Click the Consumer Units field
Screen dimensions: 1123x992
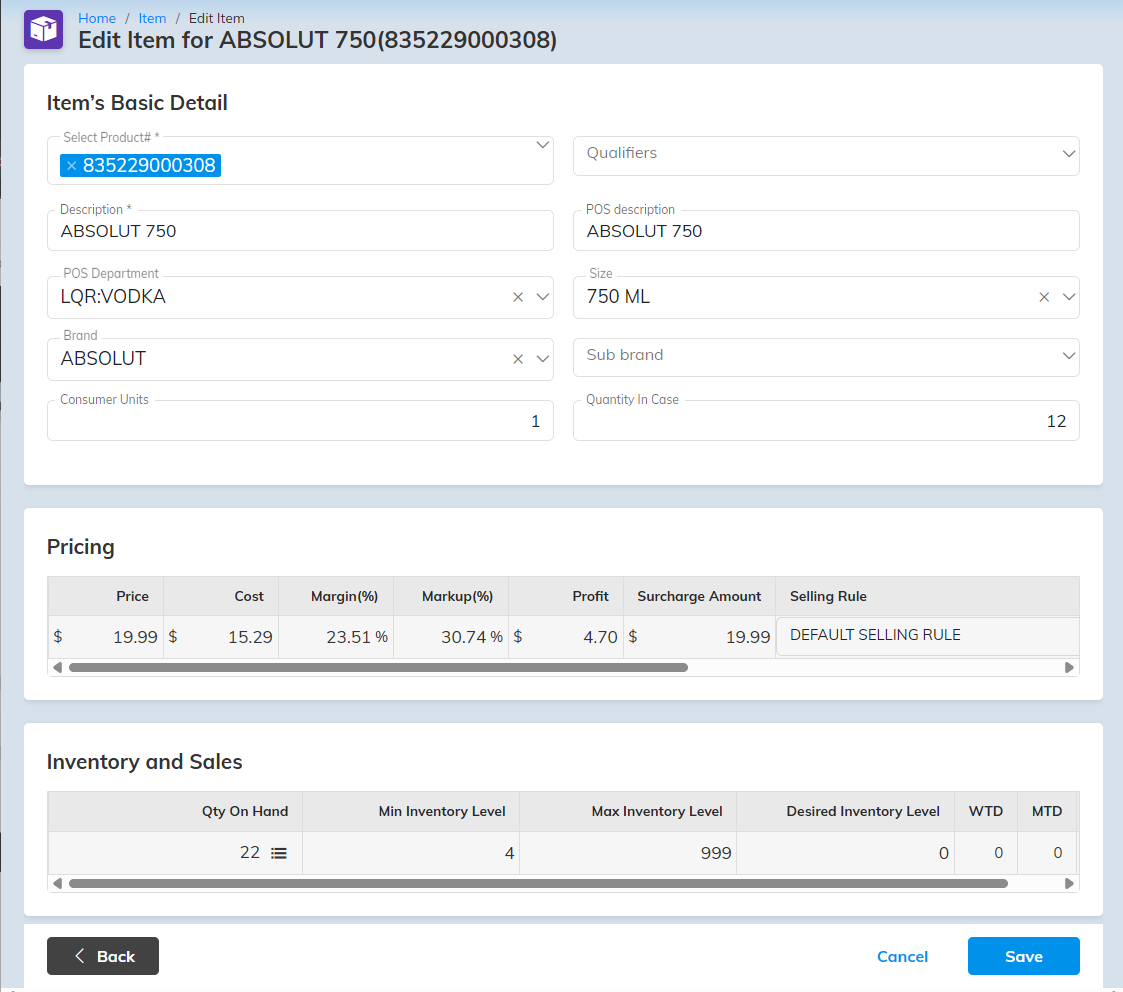point(300,420)
